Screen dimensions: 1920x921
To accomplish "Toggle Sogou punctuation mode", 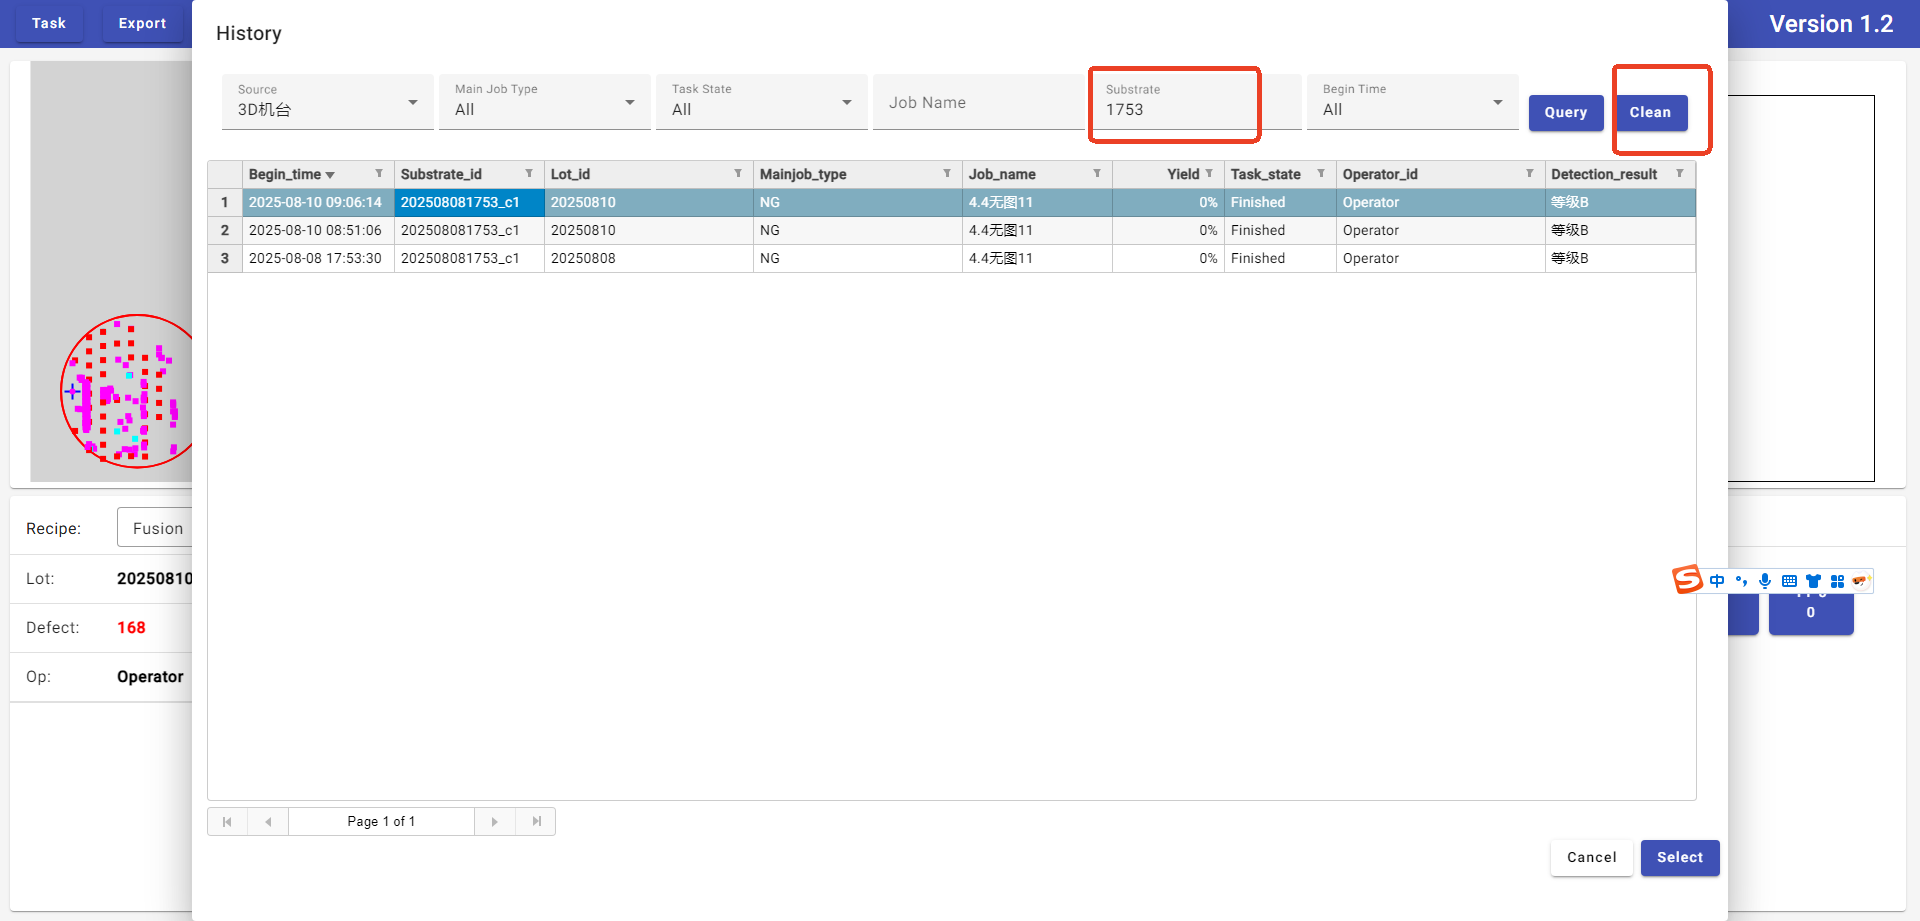I will [x=1741, y=581].
